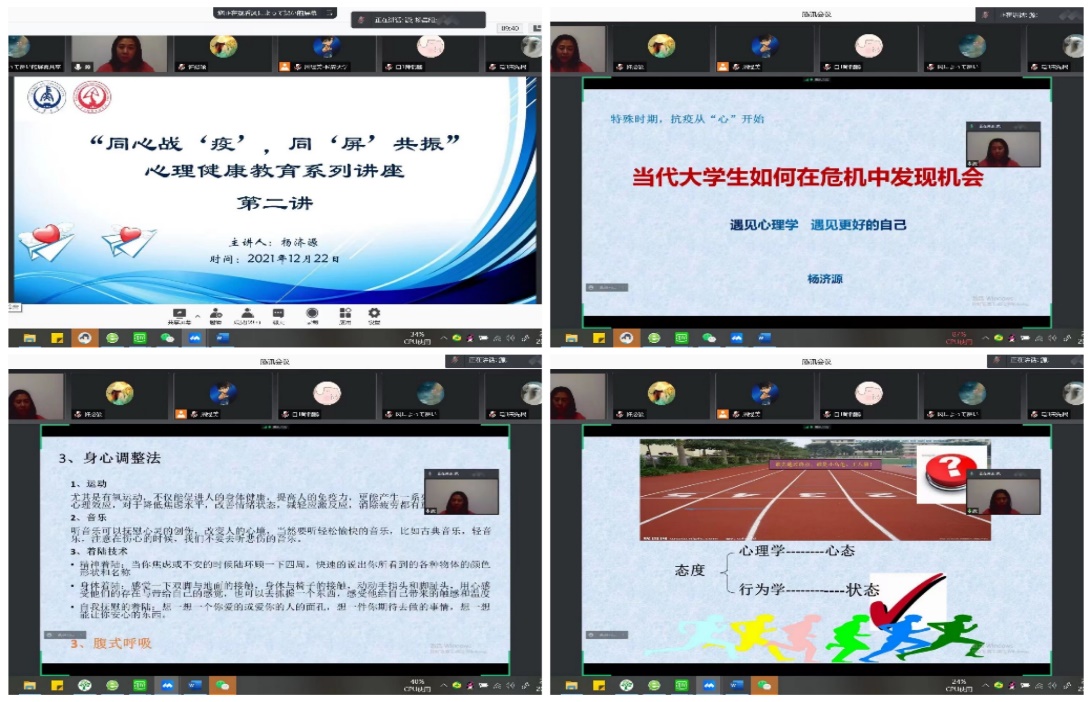
Task: Expand the tray overflow arrow below the 身心调整法 slide
Action: click(x=444, y=686)
